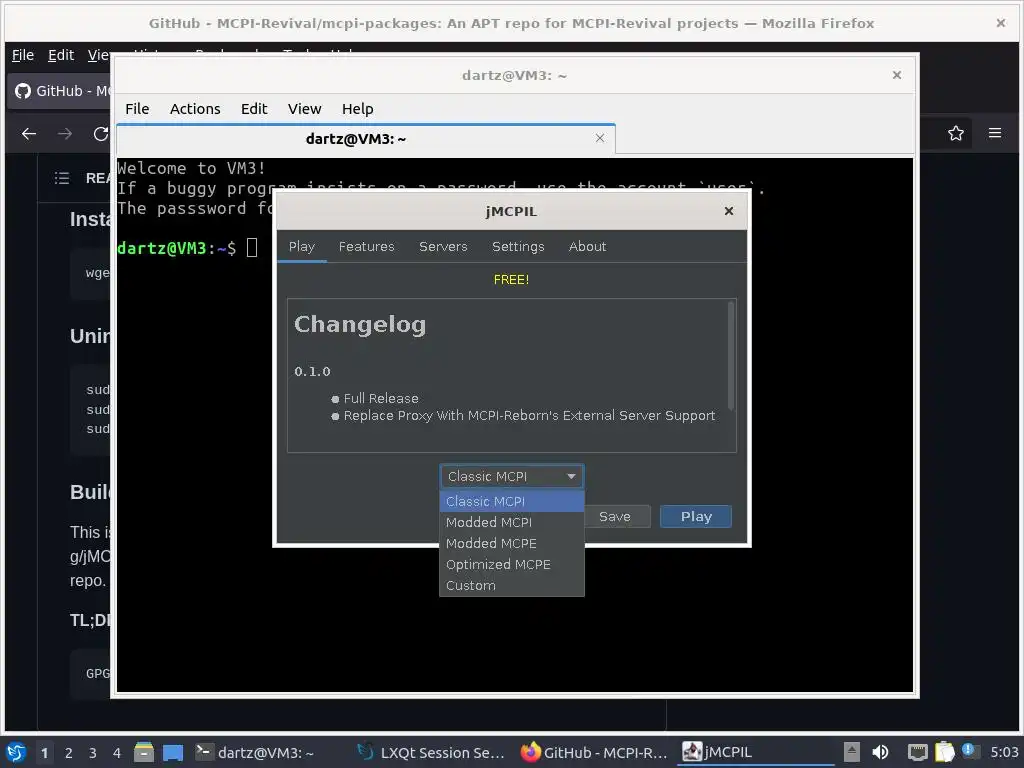
Task: Switch to virtual desktop 4
Action: 117,753
